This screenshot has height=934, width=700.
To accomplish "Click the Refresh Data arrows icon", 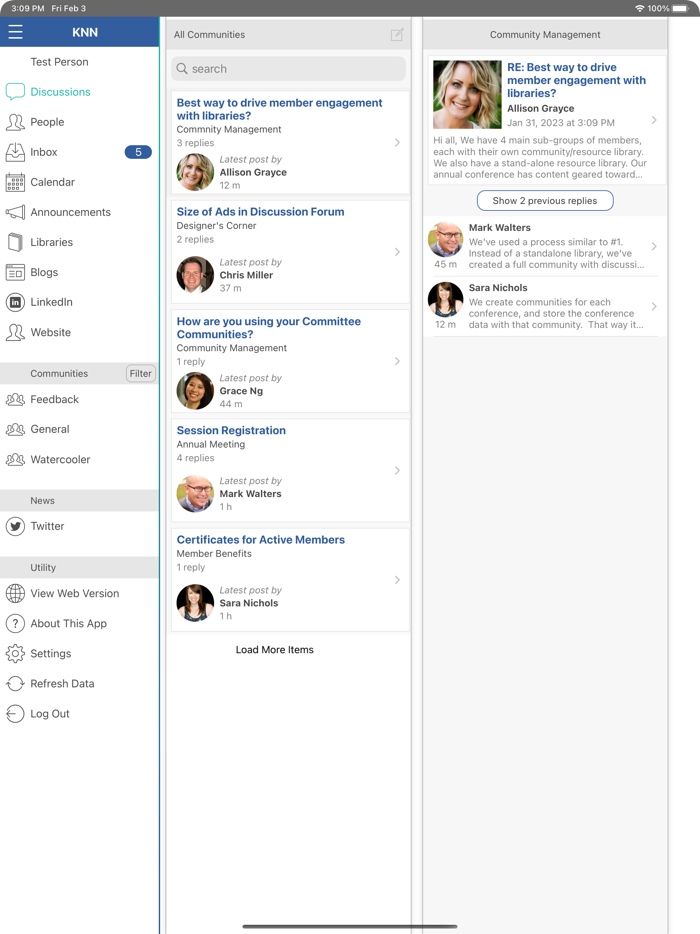I will coord(15,684).
